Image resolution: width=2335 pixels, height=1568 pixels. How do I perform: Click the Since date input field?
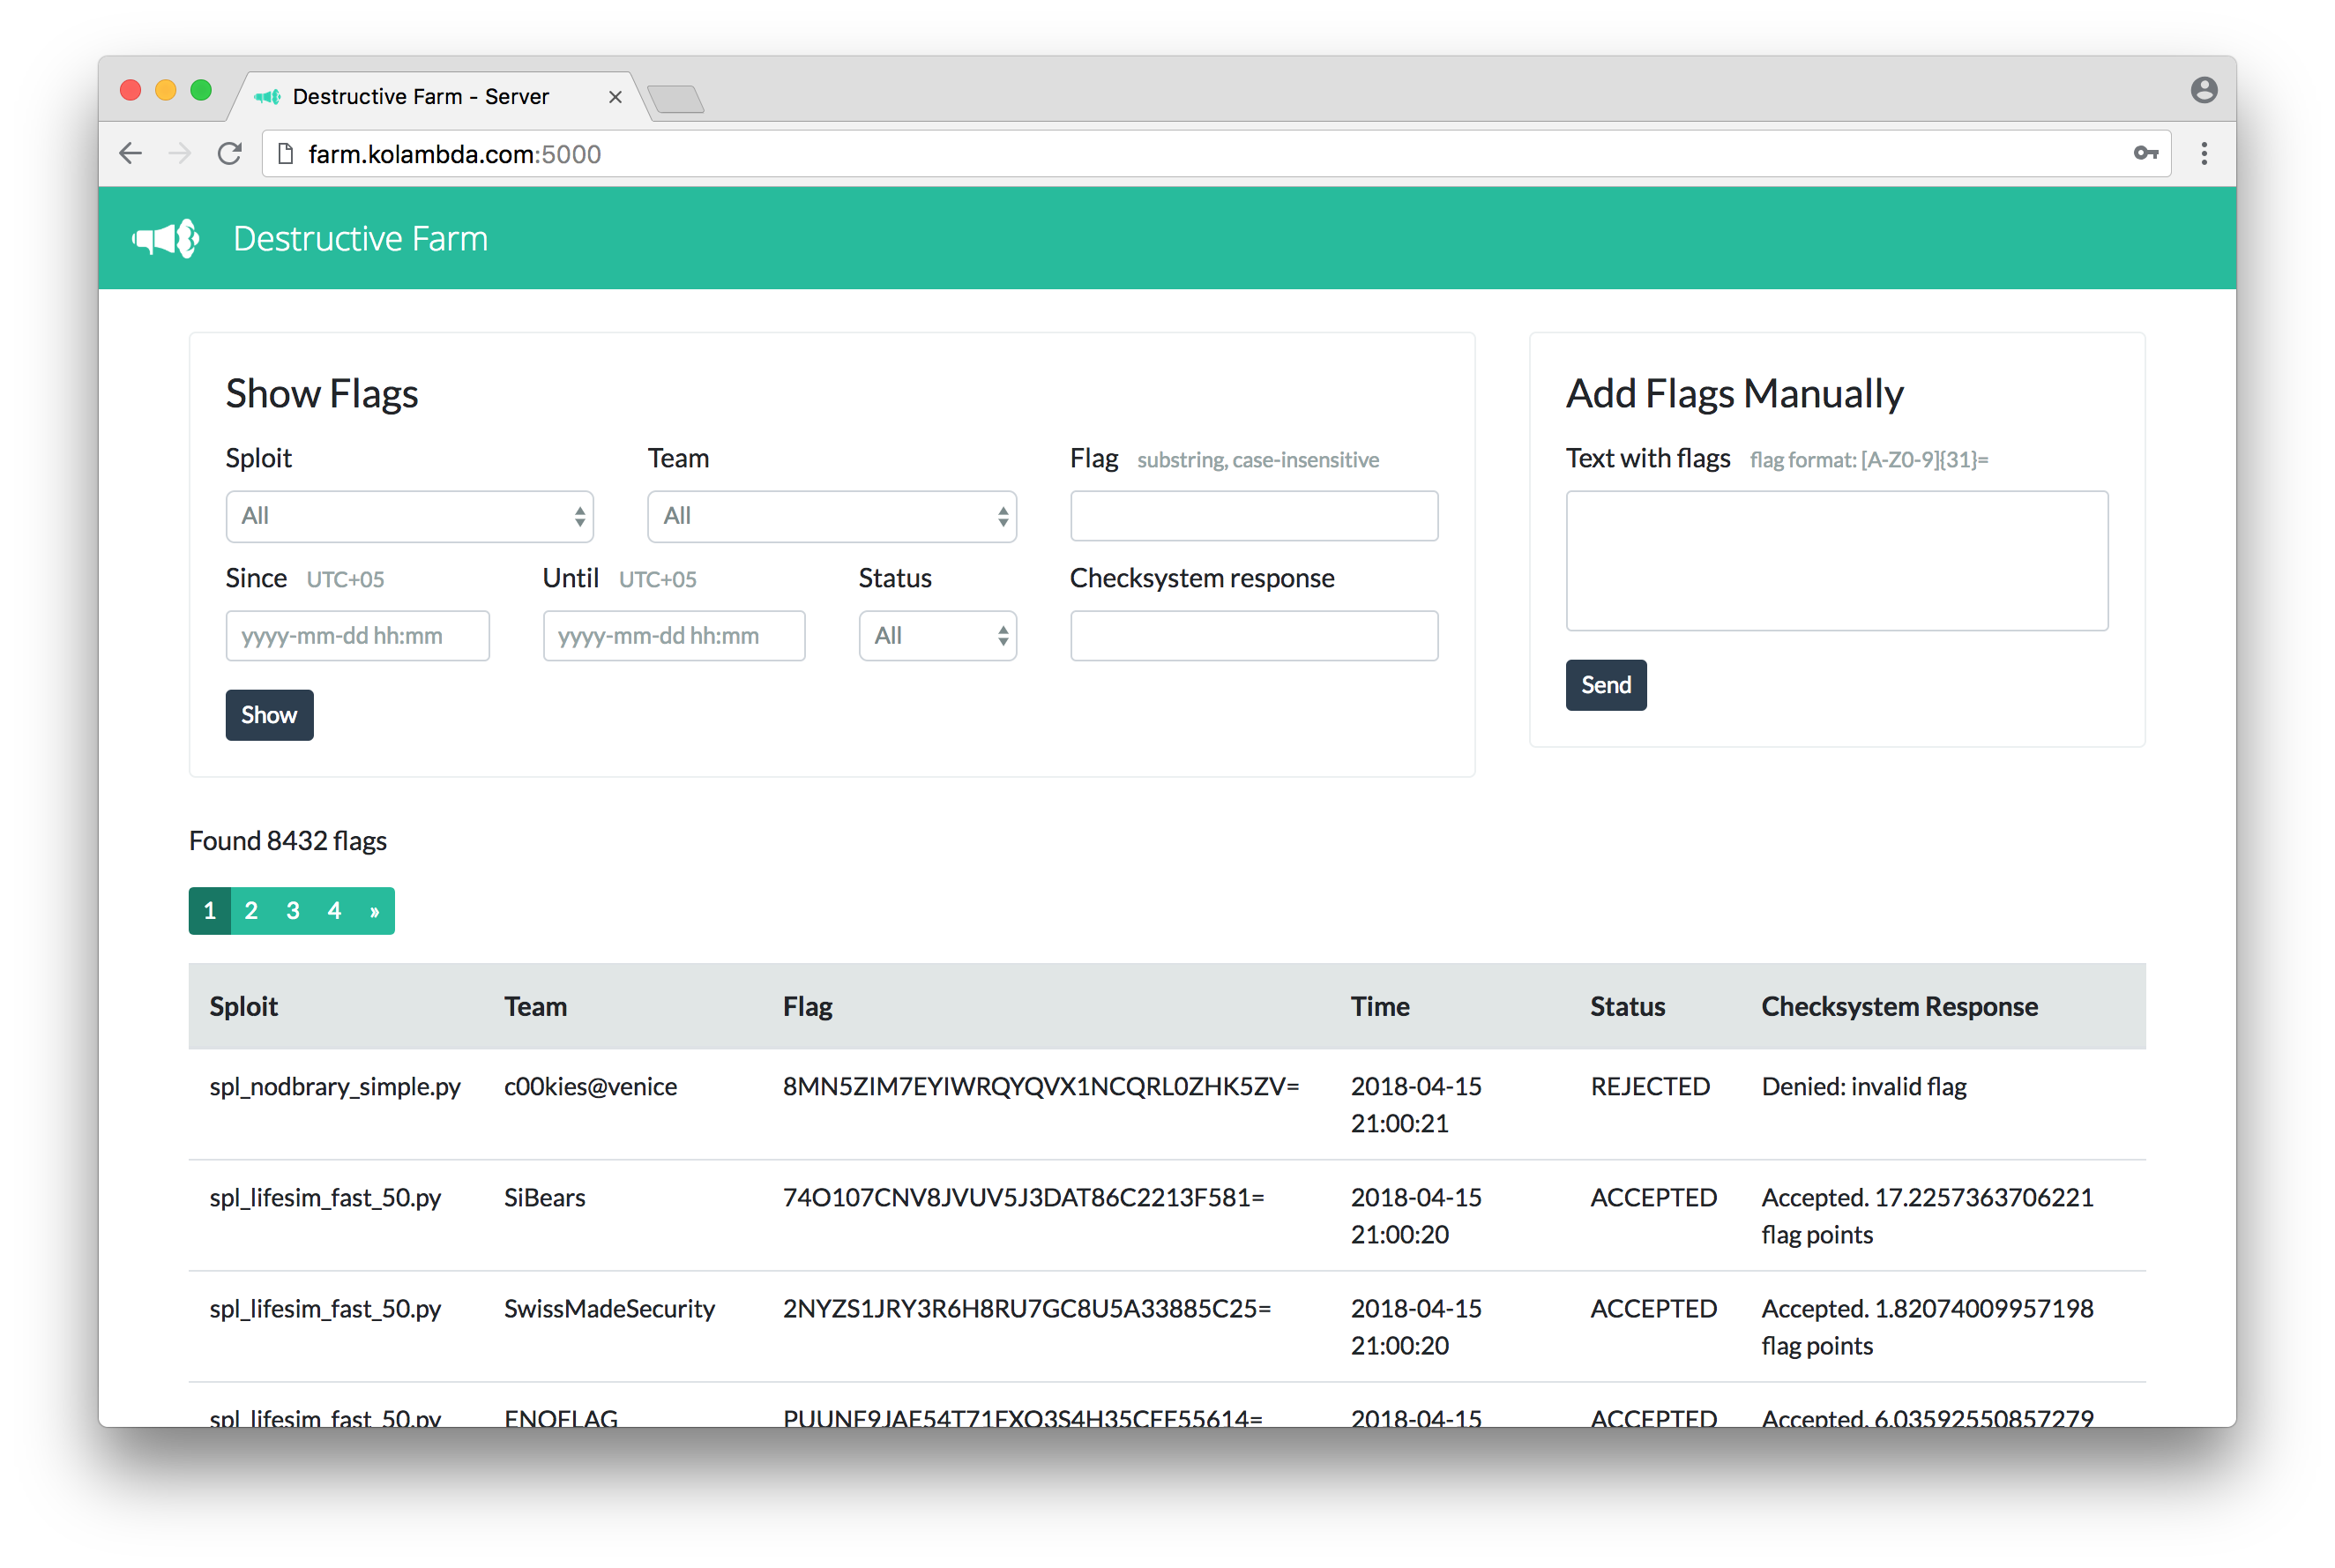click(358, 636)
